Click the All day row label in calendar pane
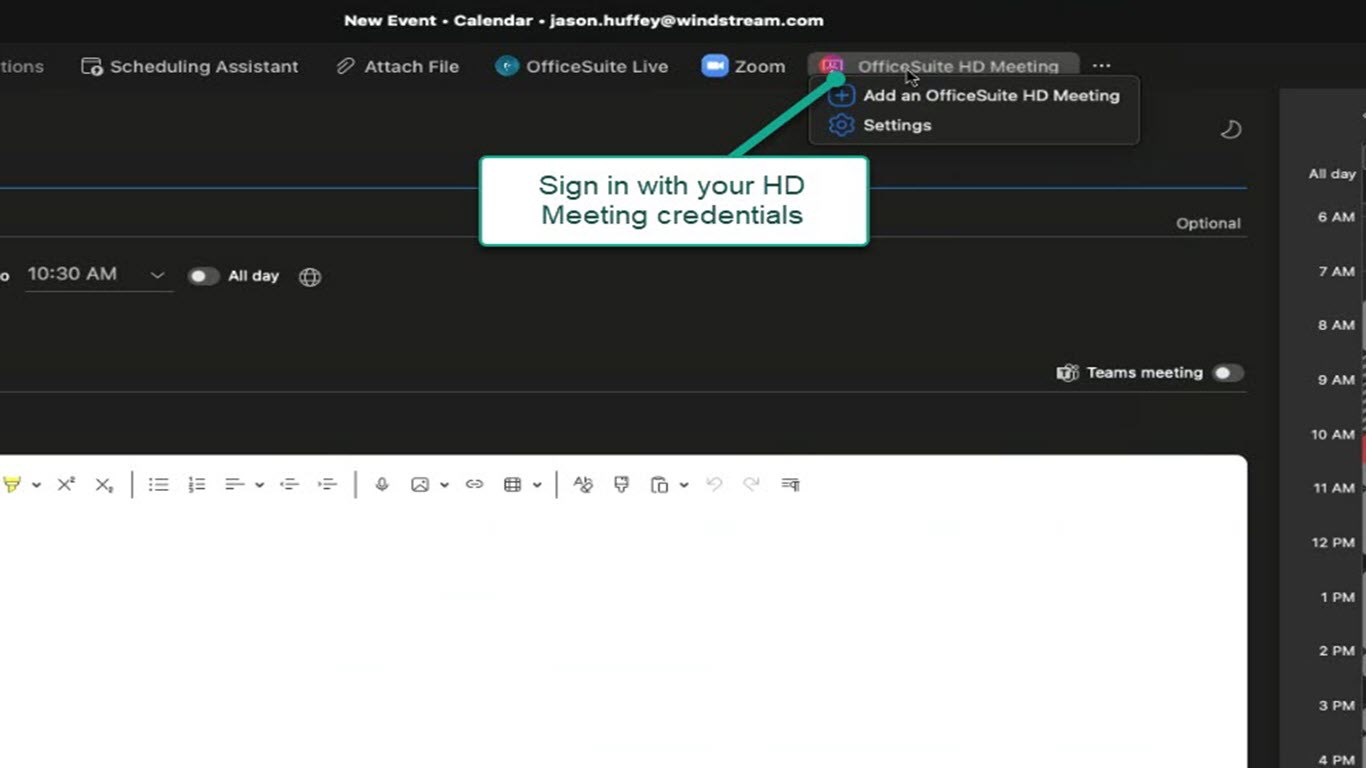The width and height of the screenshot is (1366, 768). pos(1332,174)
